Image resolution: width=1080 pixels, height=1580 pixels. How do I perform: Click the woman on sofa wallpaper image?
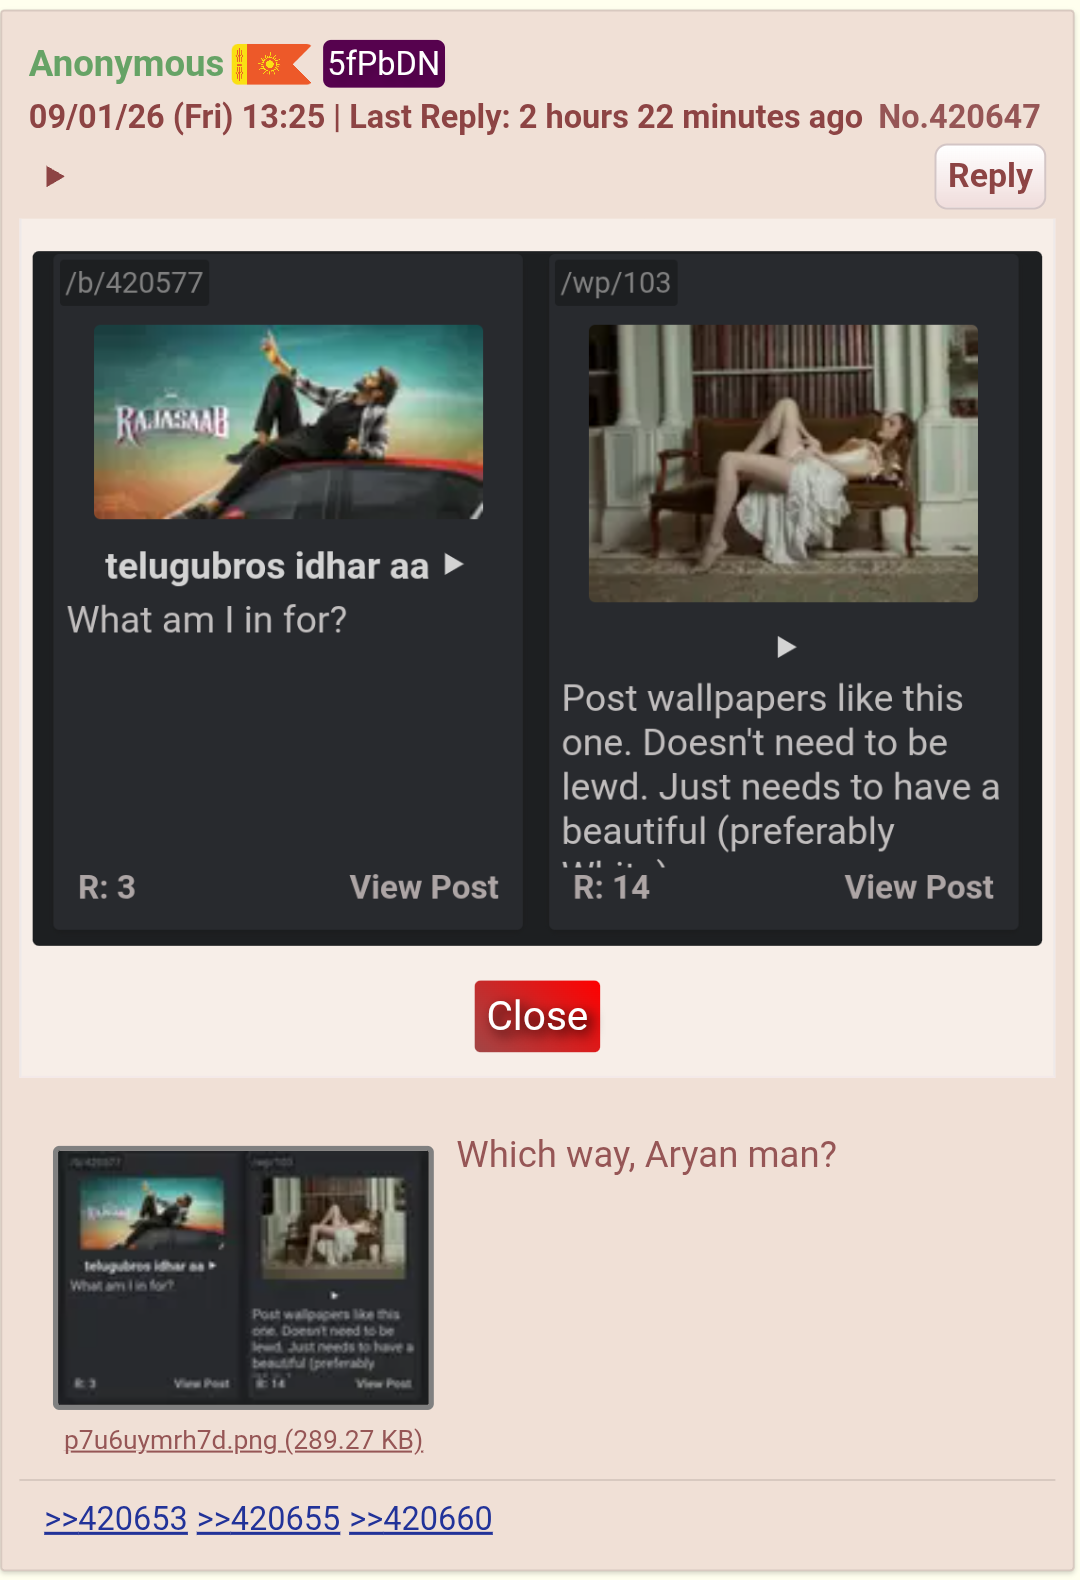[x=783, y=463]
